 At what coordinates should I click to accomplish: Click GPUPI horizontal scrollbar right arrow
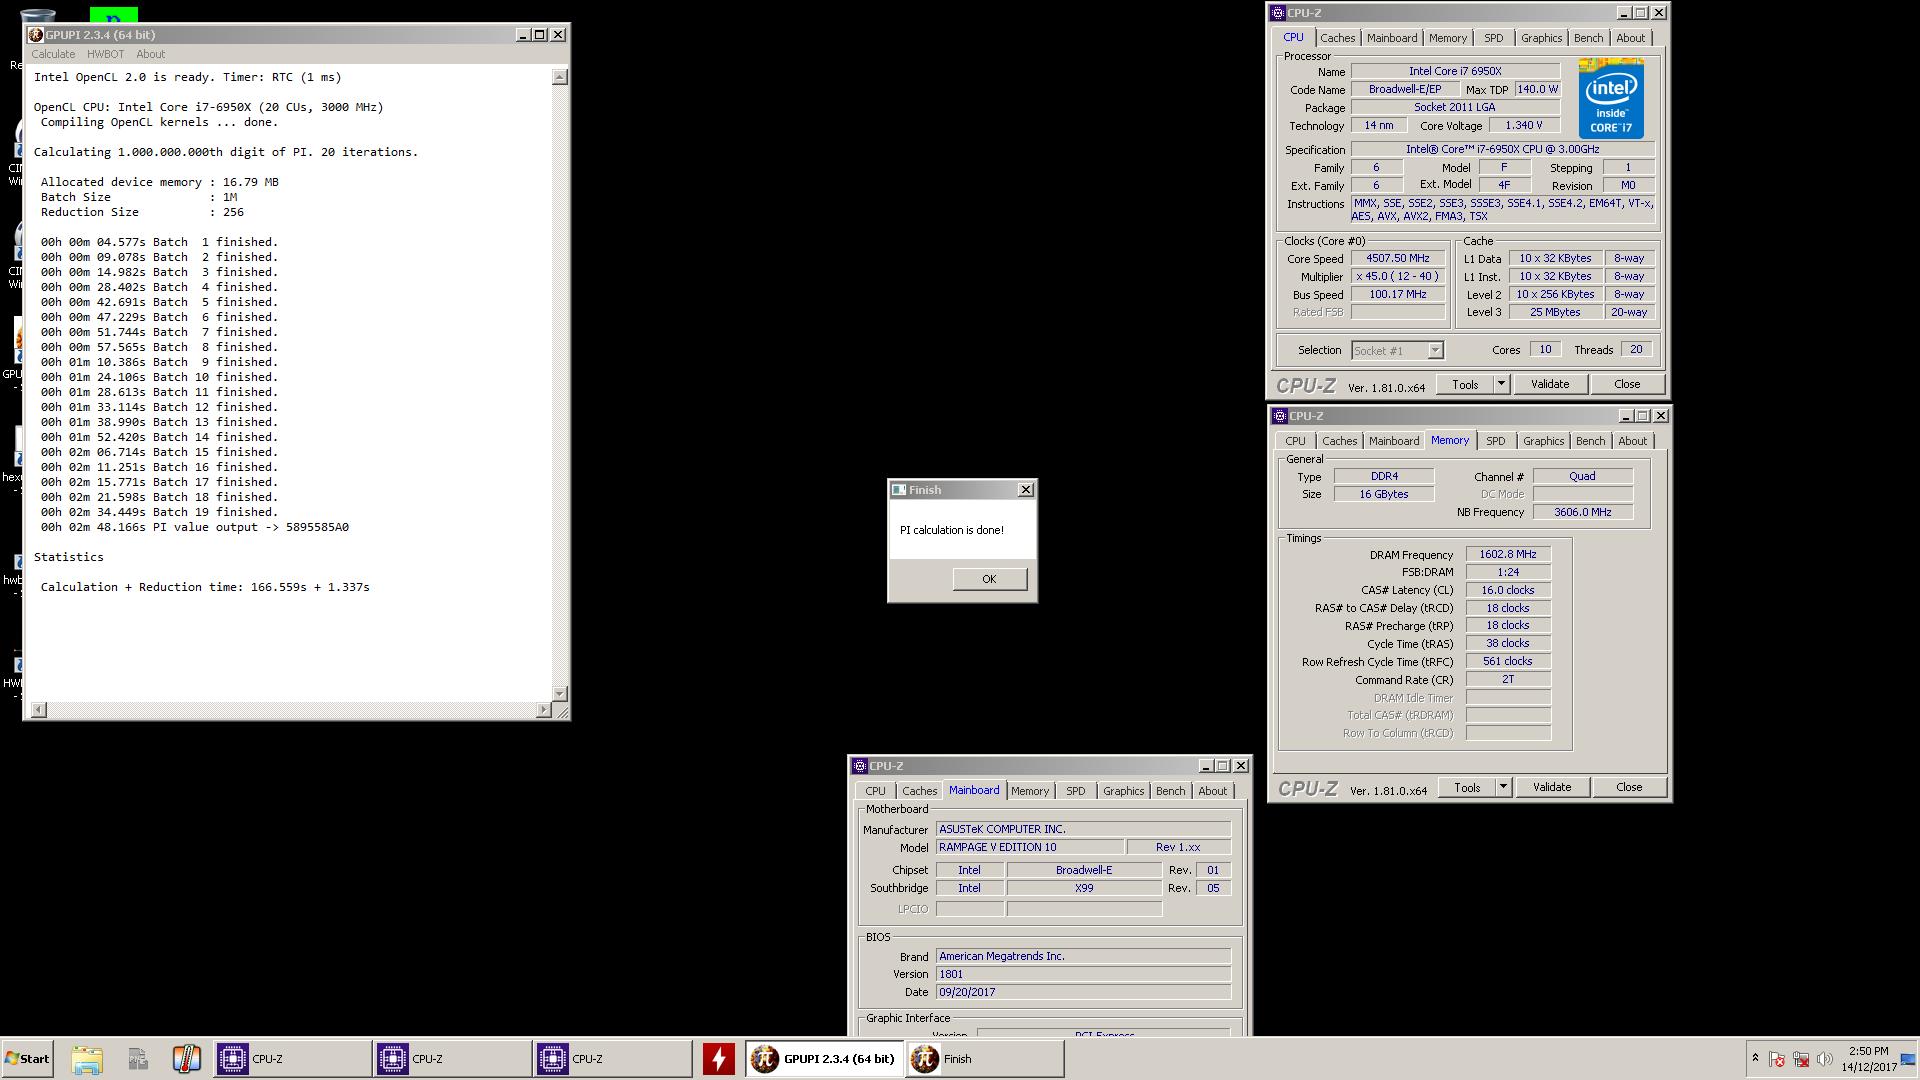(x=543, y=710)
